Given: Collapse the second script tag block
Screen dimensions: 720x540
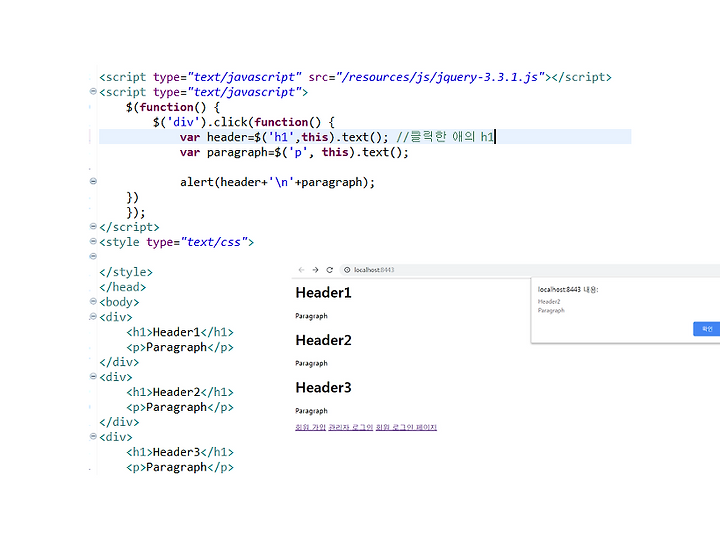Looking at the screenshot, I should (93, 91).
